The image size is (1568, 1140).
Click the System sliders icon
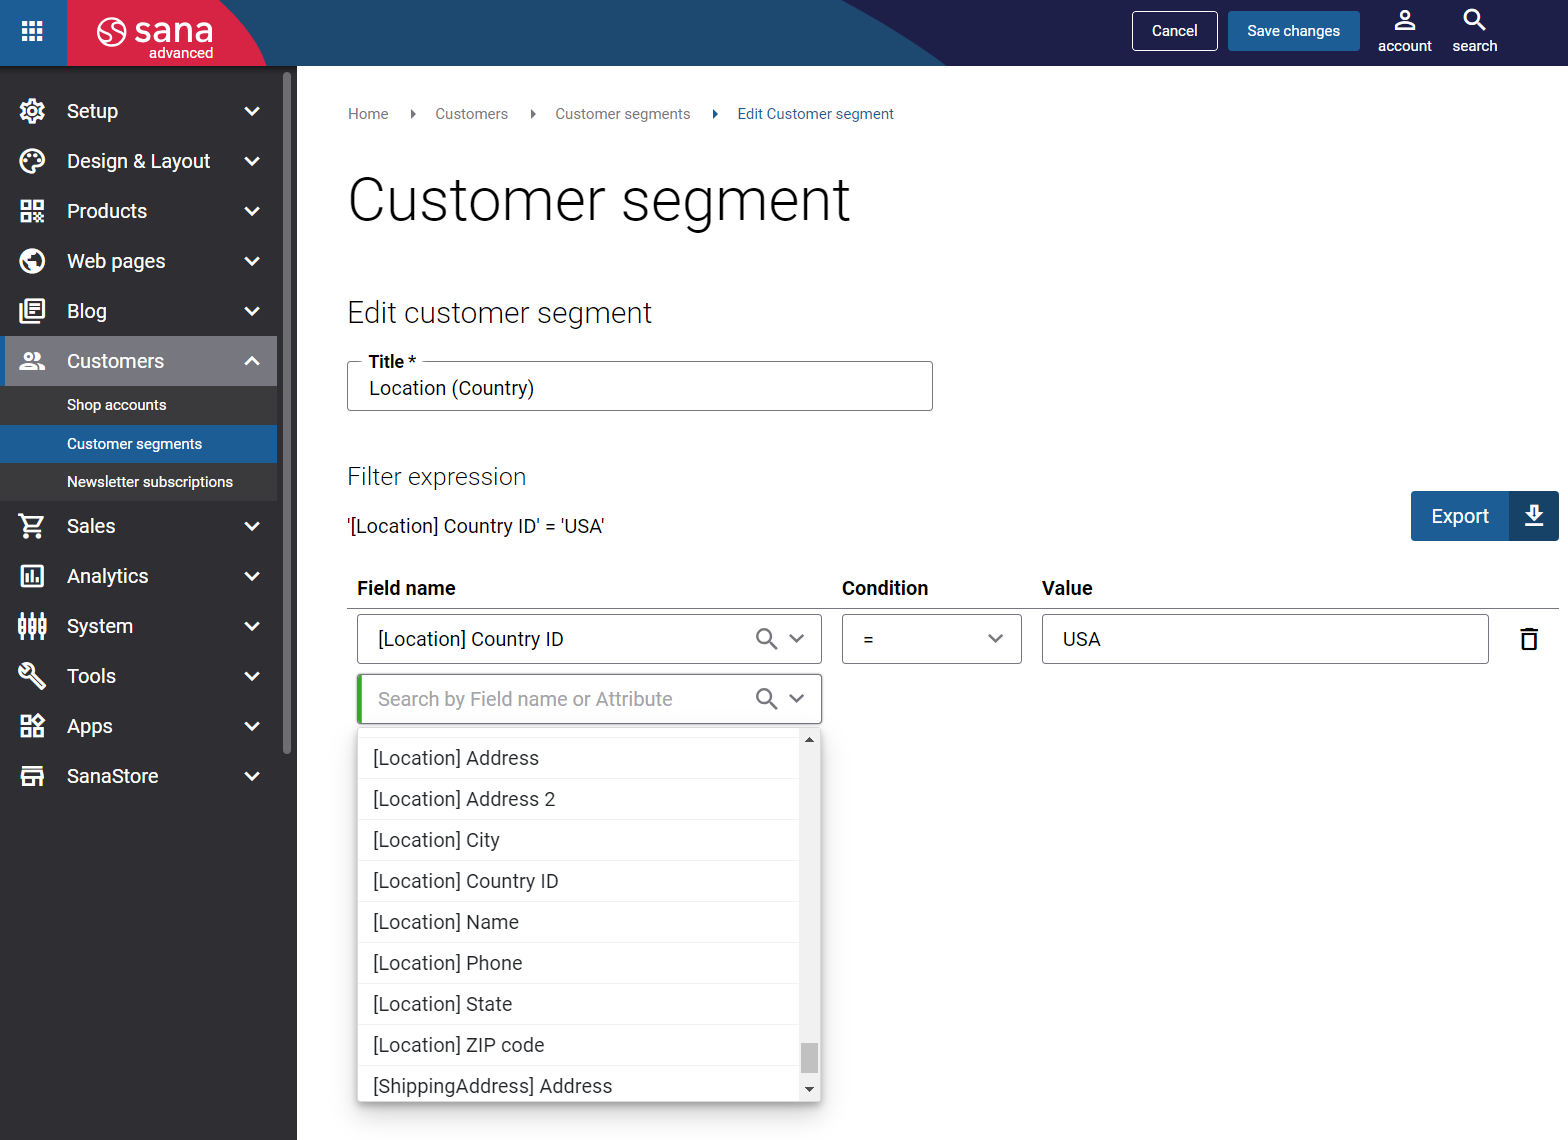tap(32, 626)
